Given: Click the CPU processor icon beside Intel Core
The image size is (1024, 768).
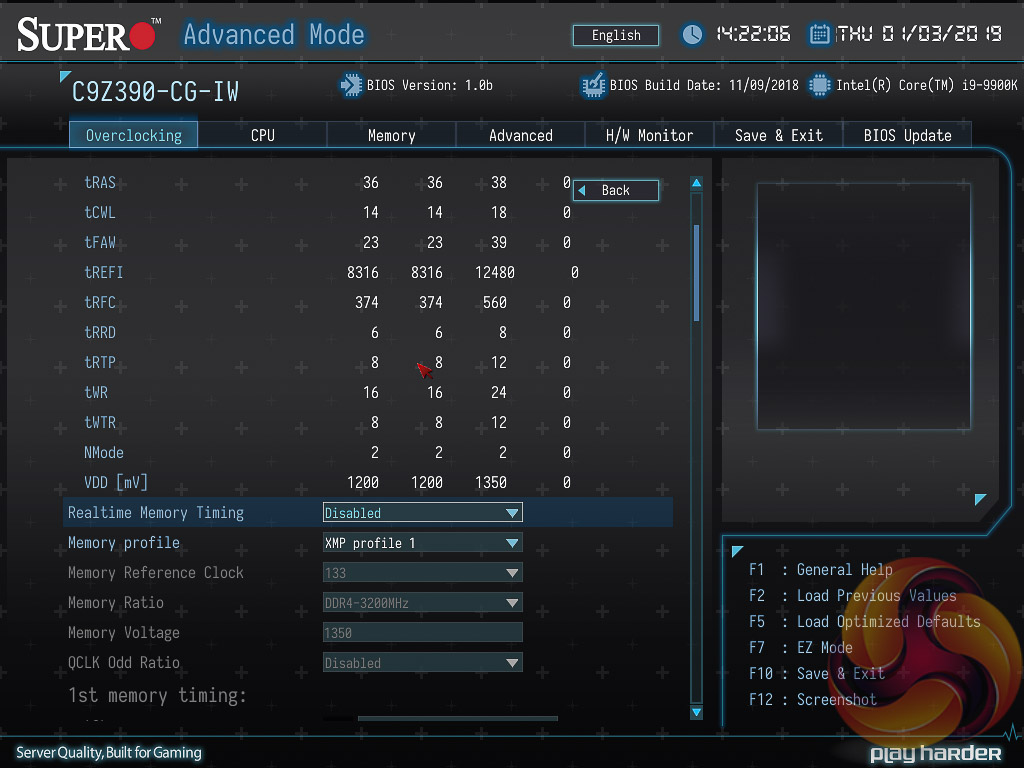Looking at the screenshot, I should tap(819, 85).
